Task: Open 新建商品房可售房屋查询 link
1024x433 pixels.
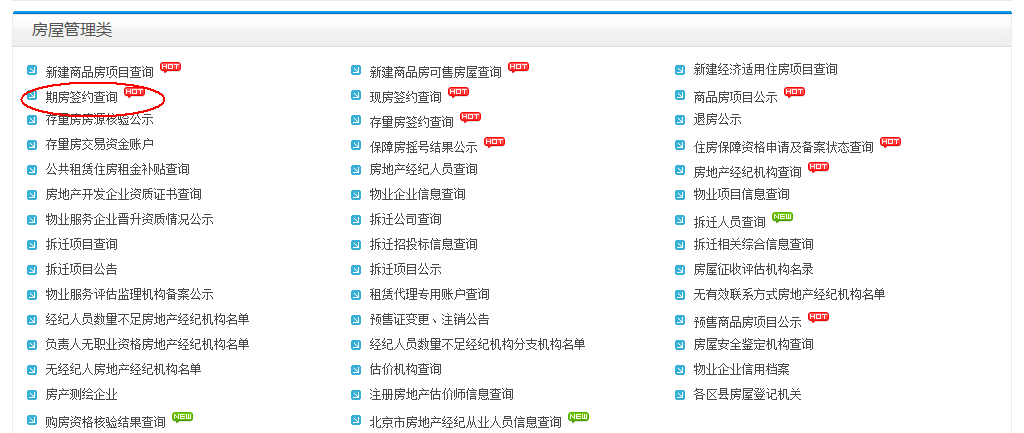Action: pos(436,72)
